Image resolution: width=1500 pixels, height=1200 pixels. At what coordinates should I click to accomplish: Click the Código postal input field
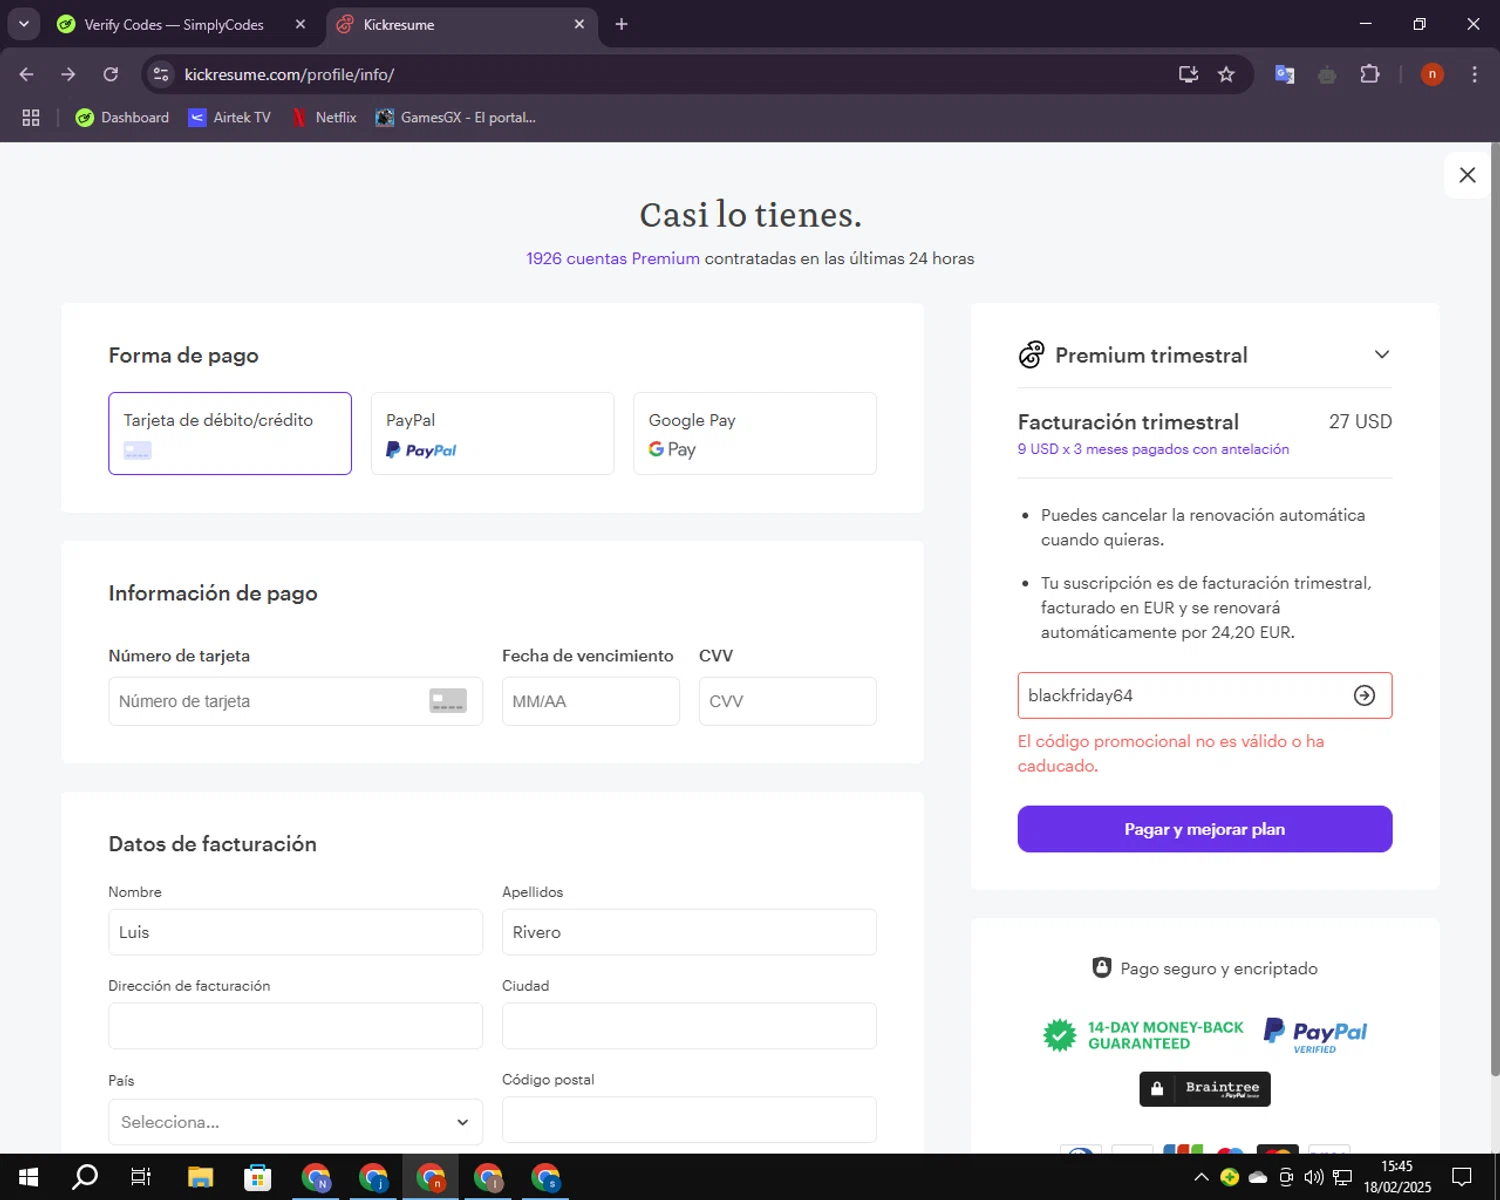pyautogui.click(x=689, y=1120)
